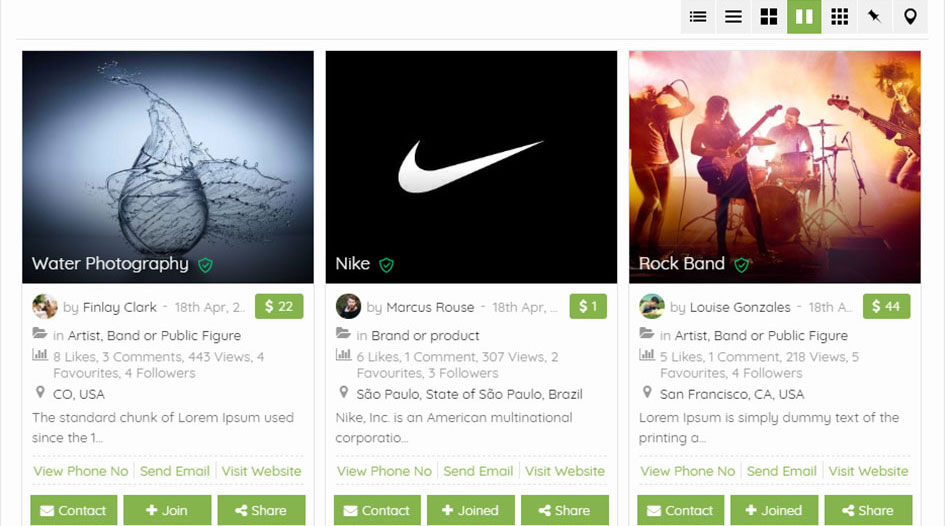Click View Phone No on Rock Band

point(688,471)
